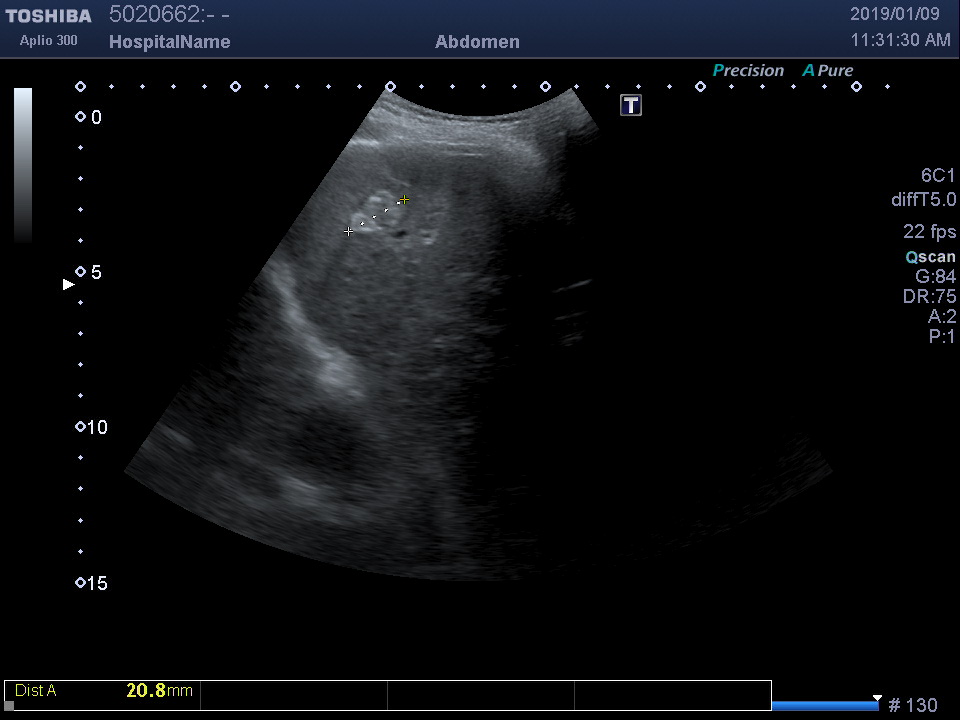Screen dimensions: 960x720
Task: Click the HospitalName text
Action: click(x=170, y=42)
